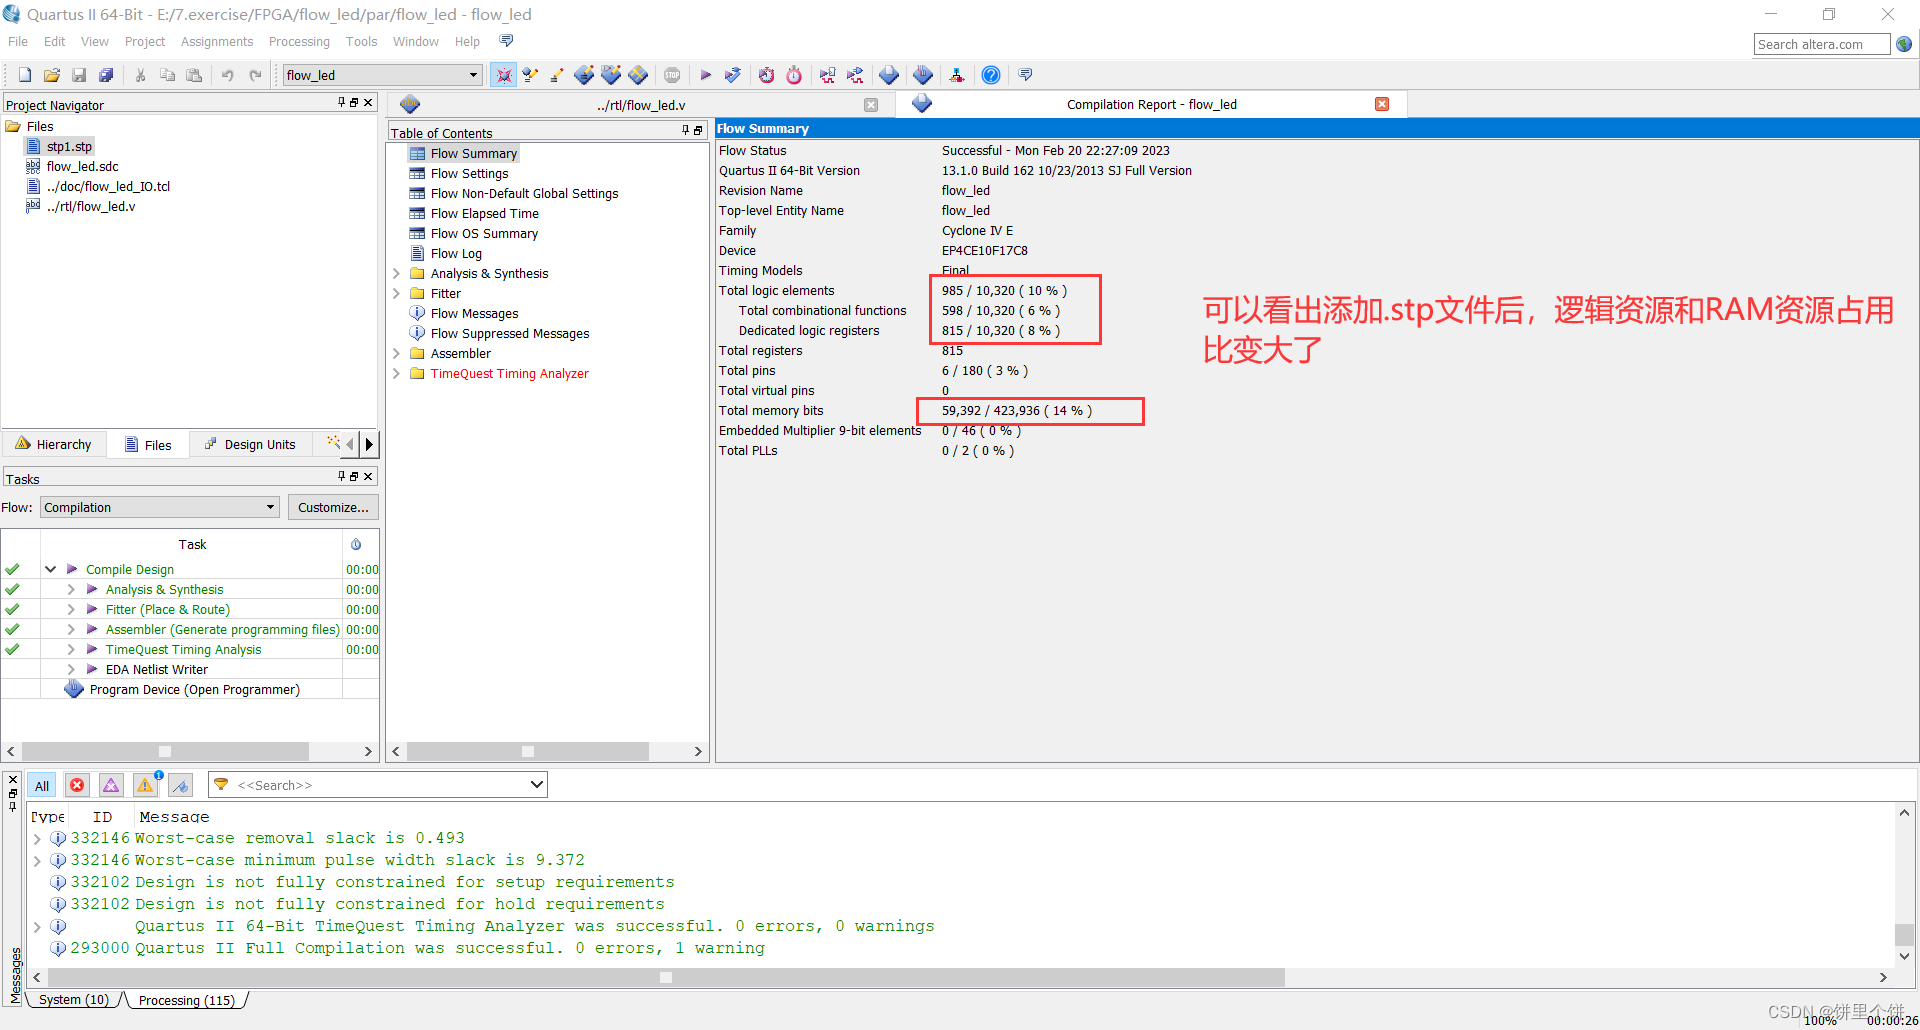Filter messages by errors only
Screen dimensions: 1920x1030
coord(77,785)
